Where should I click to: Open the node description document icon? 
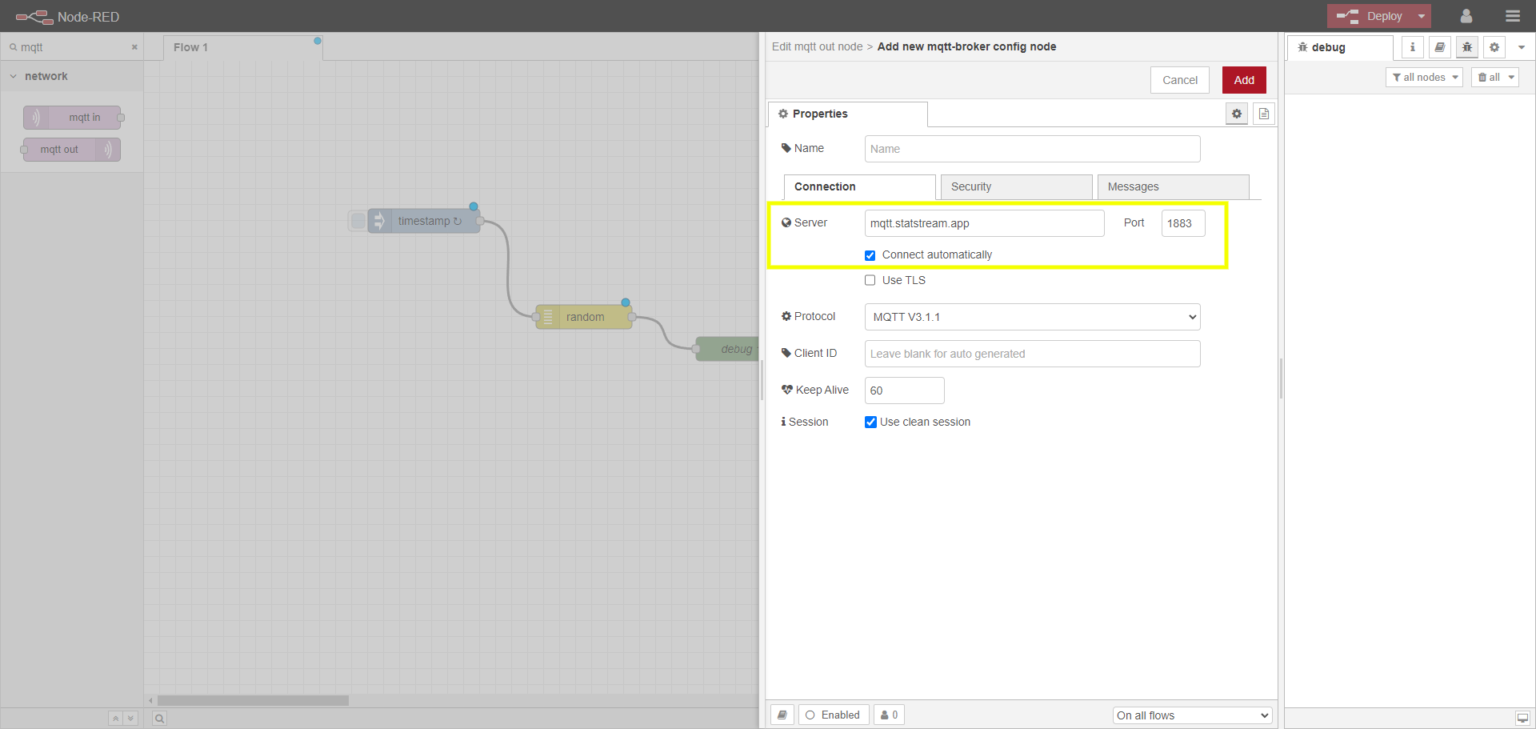pyautogui.click(x=1264, y=114)
